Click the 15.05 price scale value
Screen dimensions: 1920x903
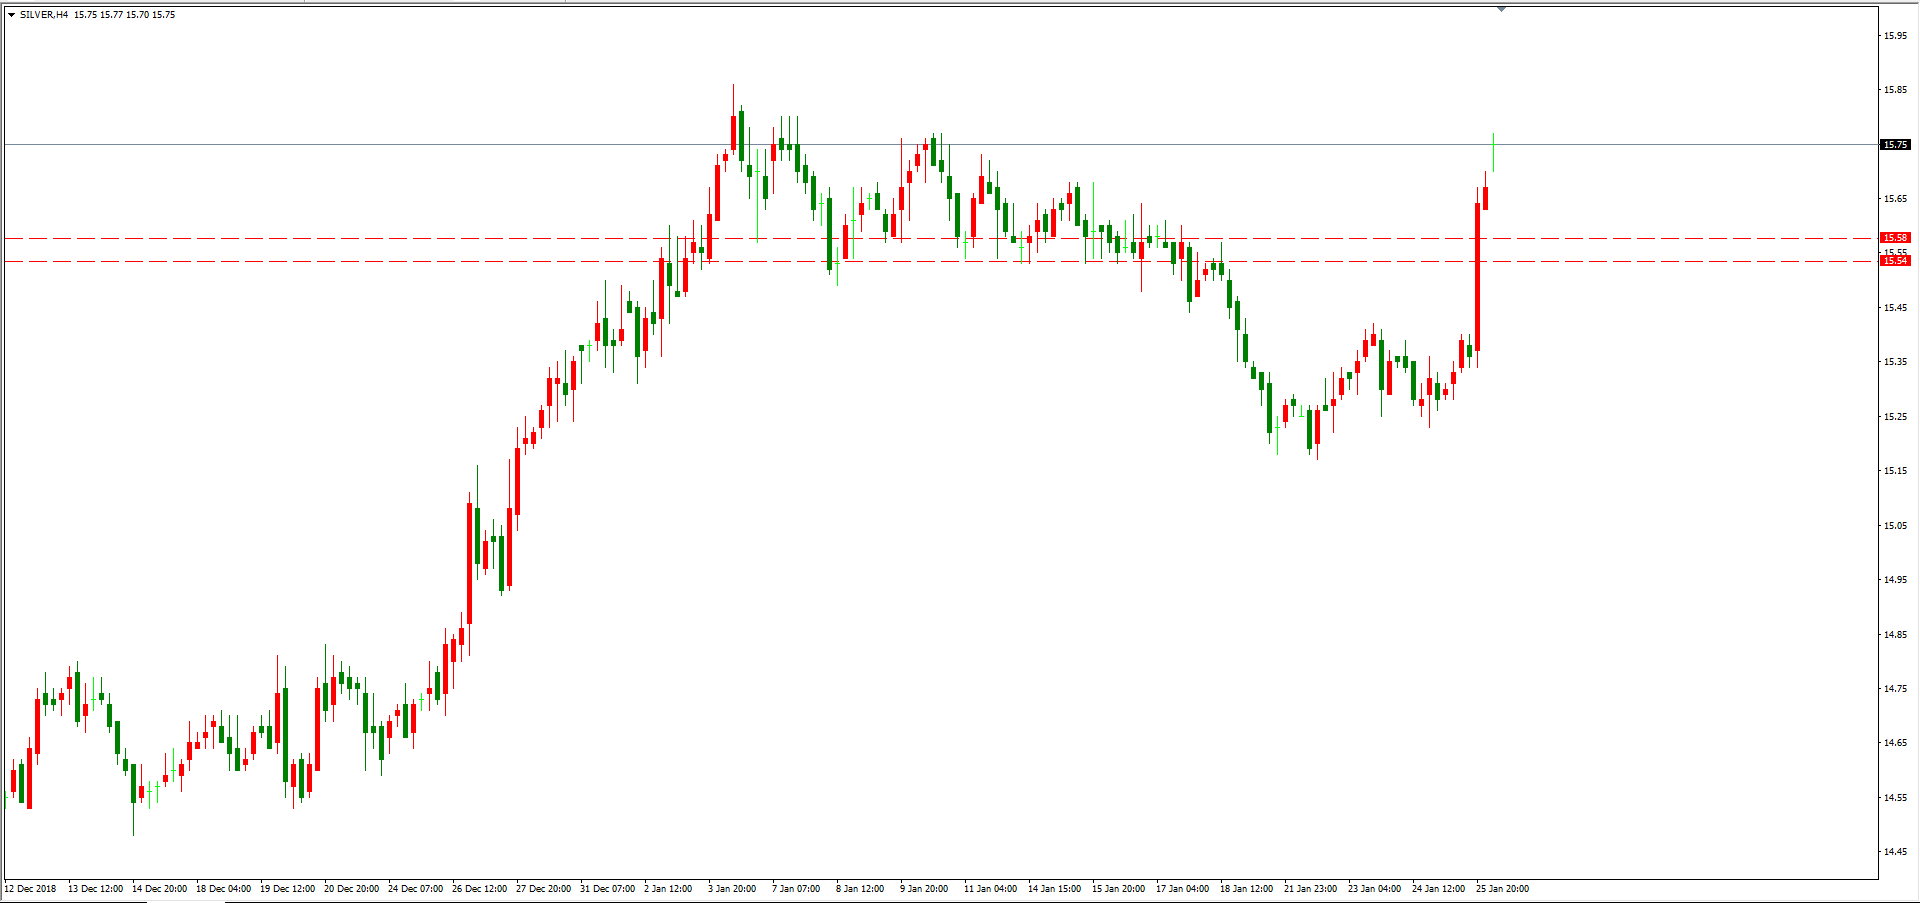(x=1895, y=526)
